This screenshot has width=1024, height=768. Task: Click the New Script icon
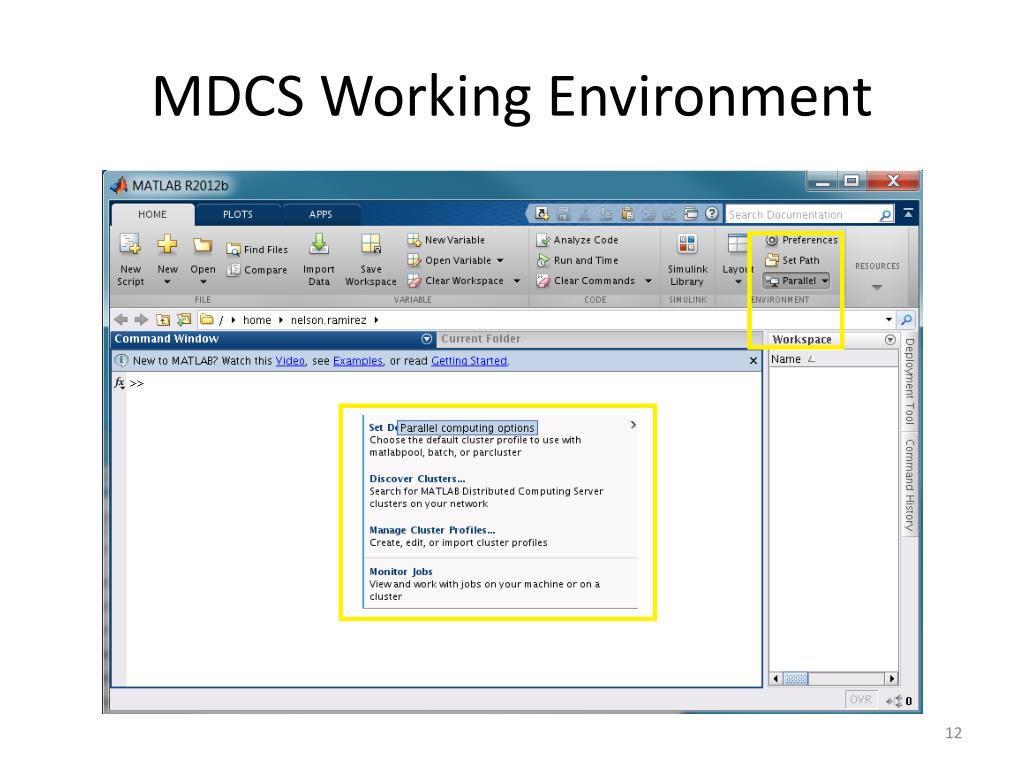[x=130, y=244]
